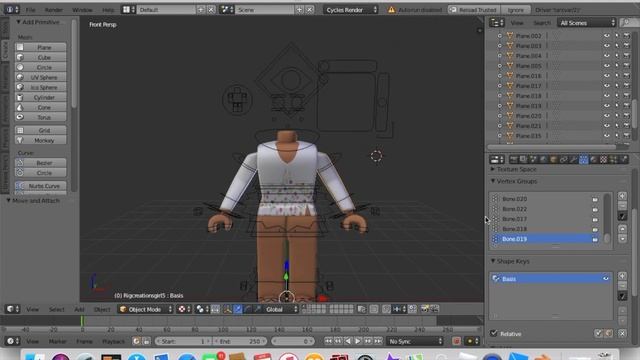Toggle renderability of Plane.005
The width and height of the screenshot is (640, 360).
click(x=627, y=66)
